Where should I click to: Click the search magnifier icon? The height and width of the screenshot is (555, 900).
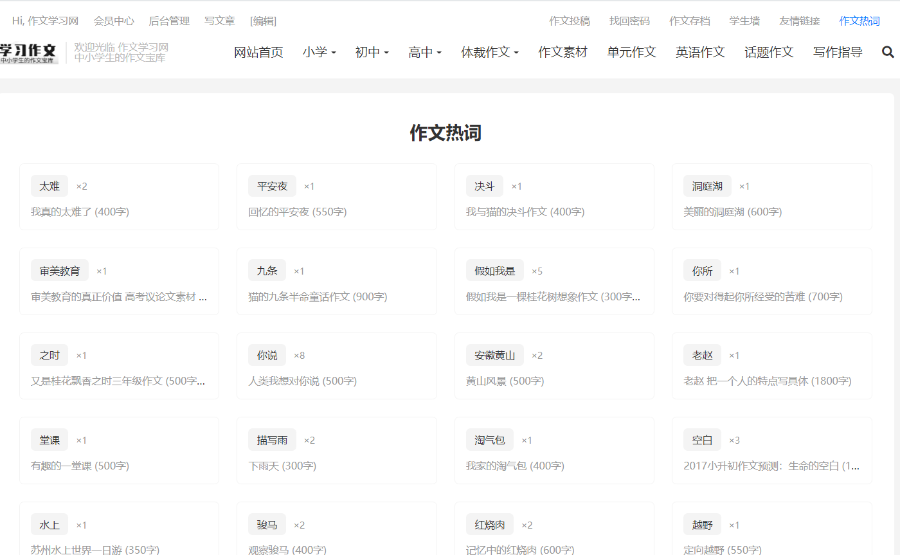coord(887,52)
